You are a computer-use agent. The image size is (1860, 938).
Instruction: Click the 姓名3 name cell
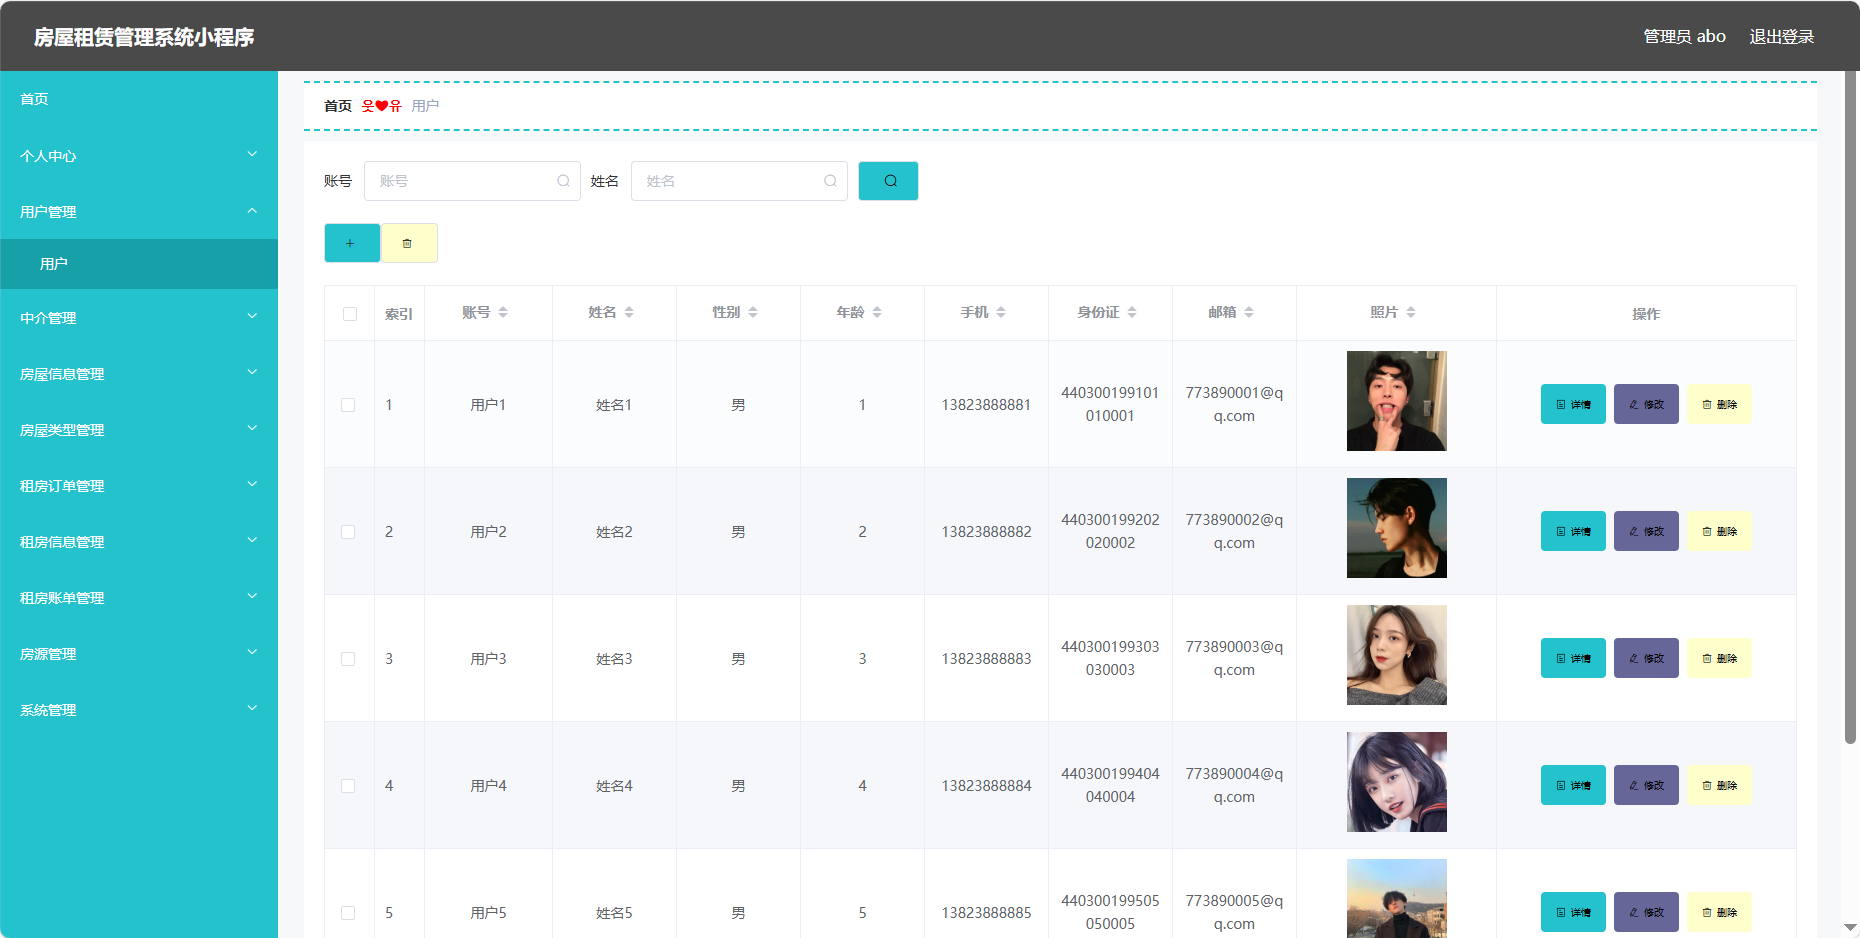614,659
